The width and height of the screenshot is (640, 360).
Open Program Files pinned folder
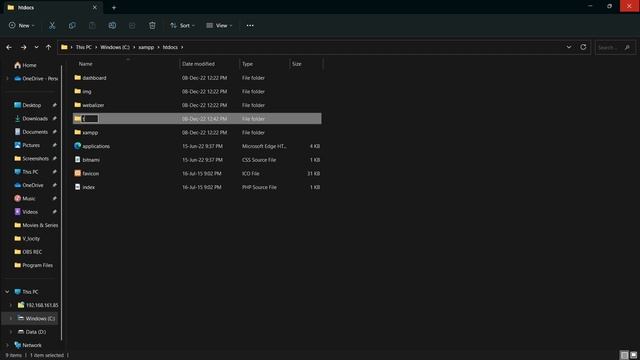point(33,265)
